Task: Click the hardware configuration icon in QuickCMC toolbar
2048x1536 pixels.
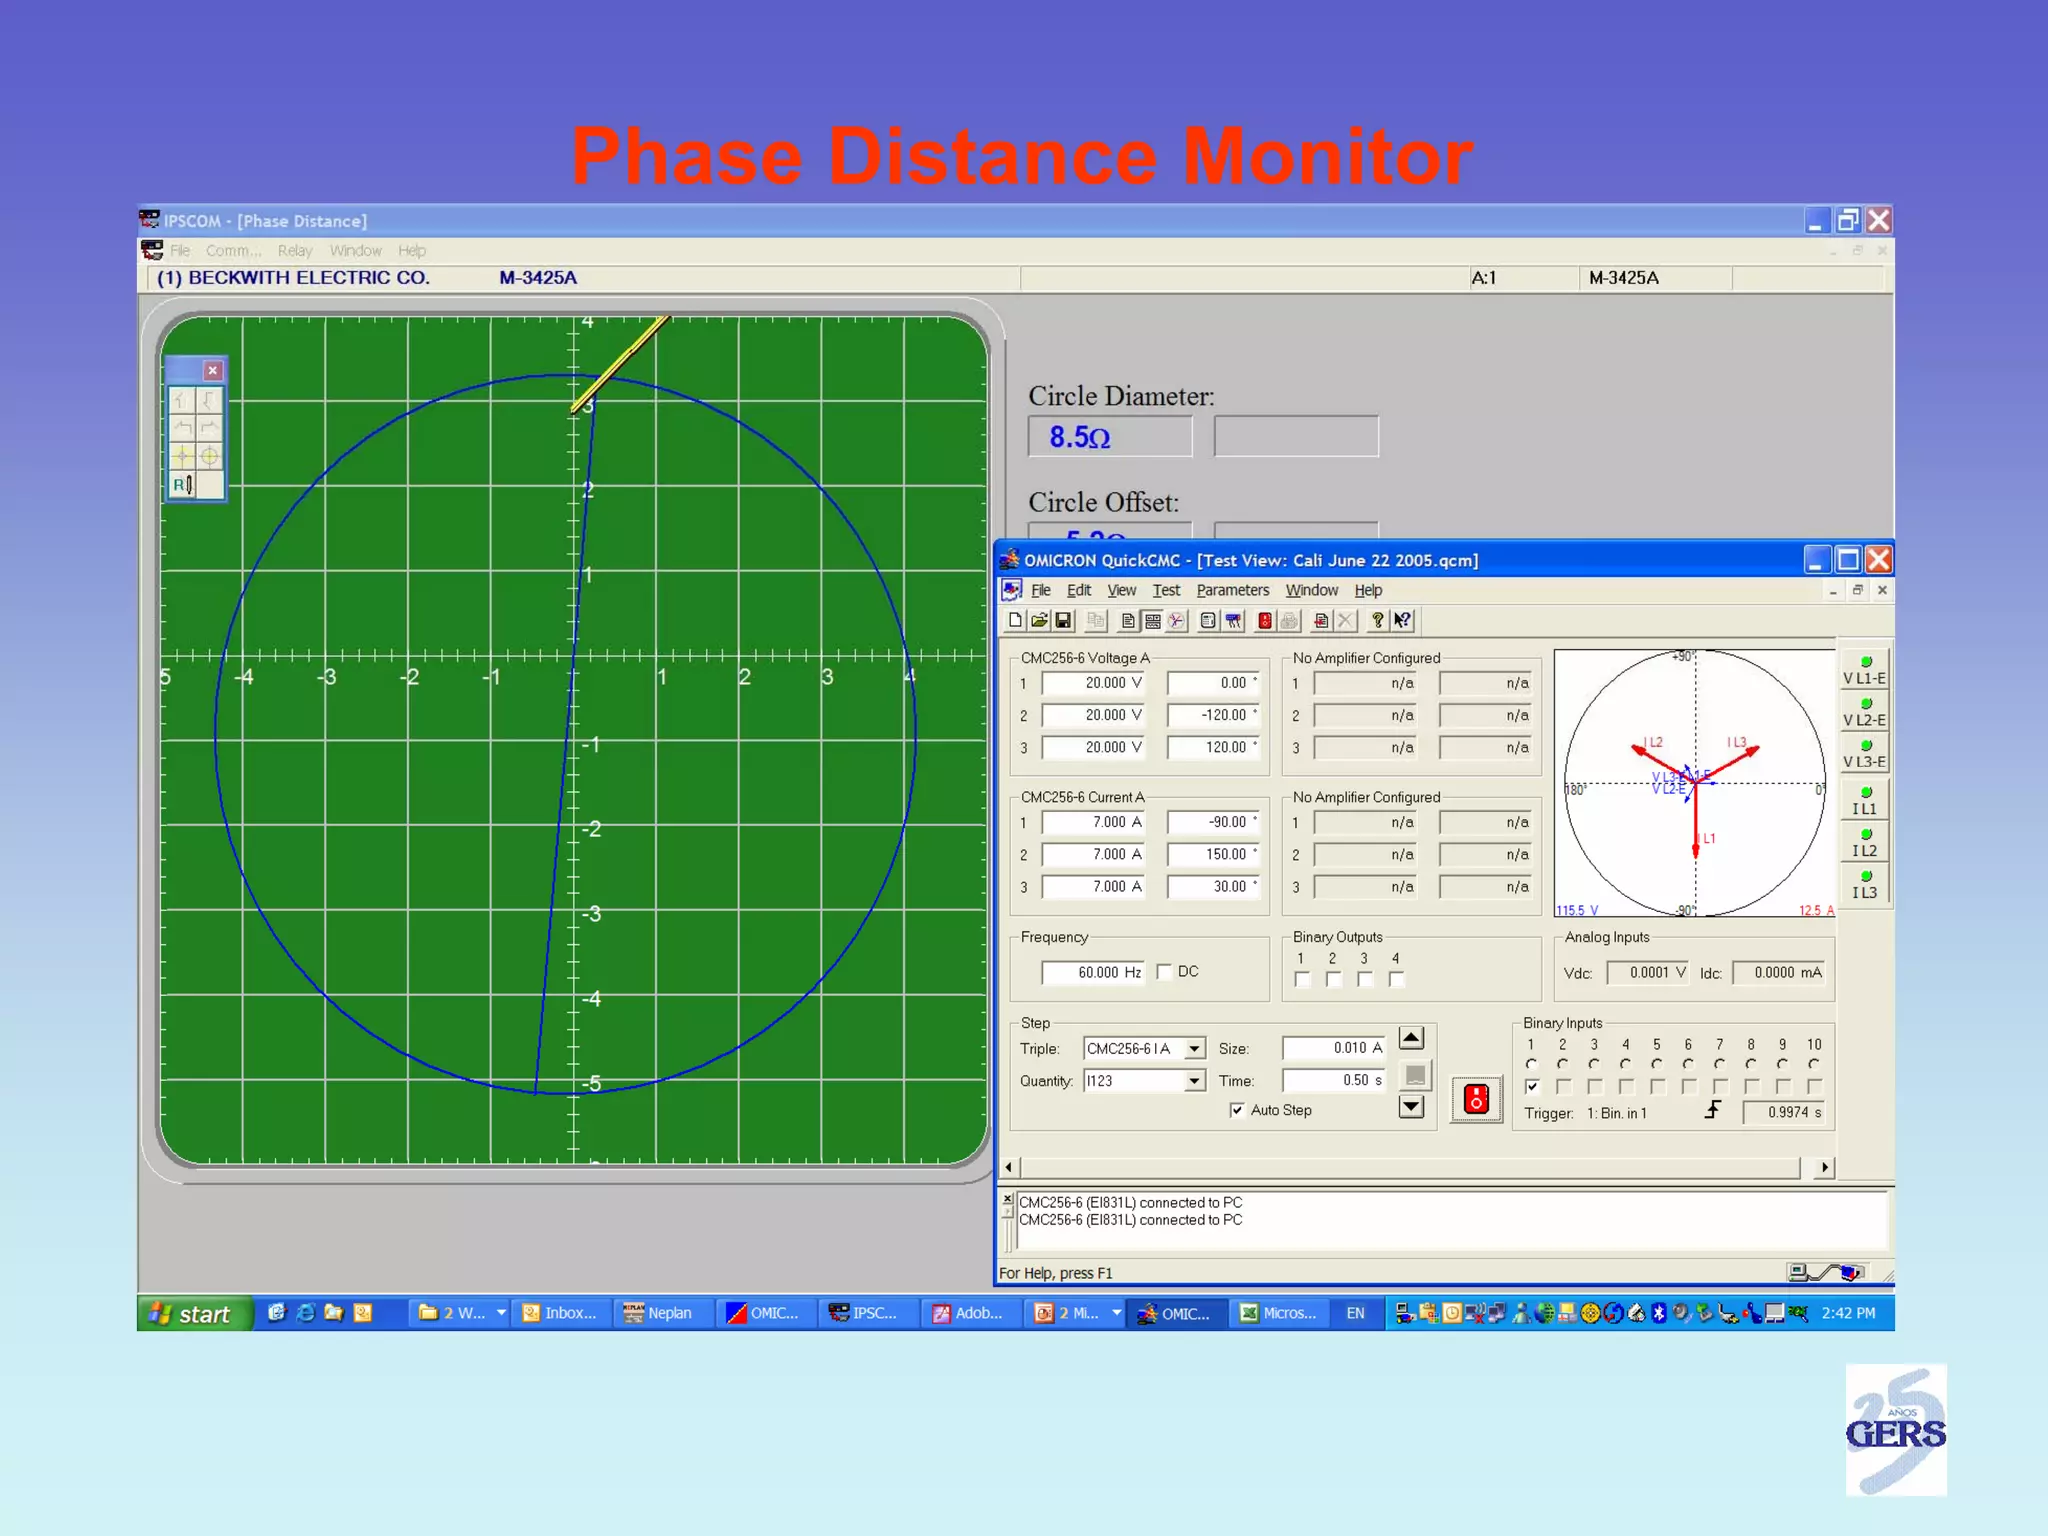Action: [x=1209, y=620]
